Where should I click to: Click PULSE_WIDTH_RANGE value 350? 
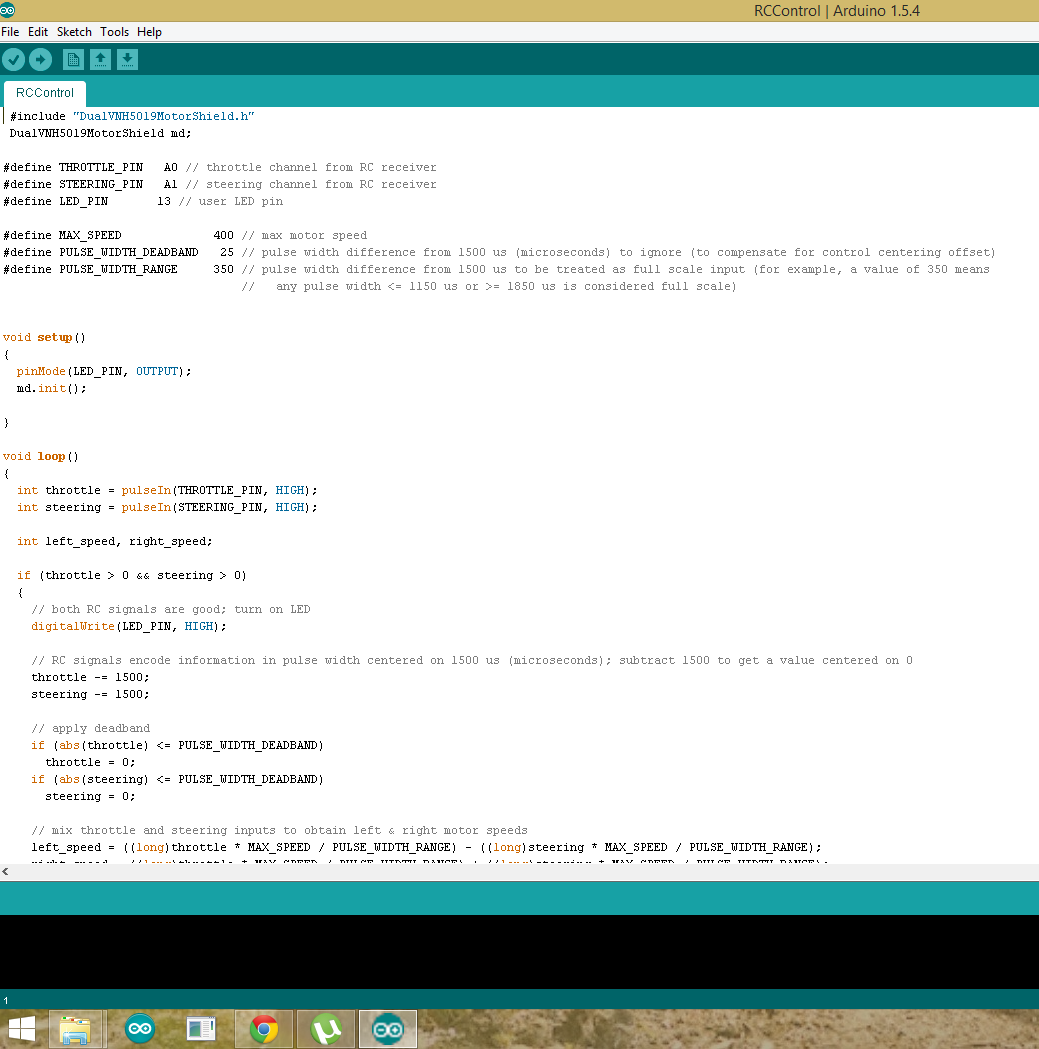(x=223, y=270)
